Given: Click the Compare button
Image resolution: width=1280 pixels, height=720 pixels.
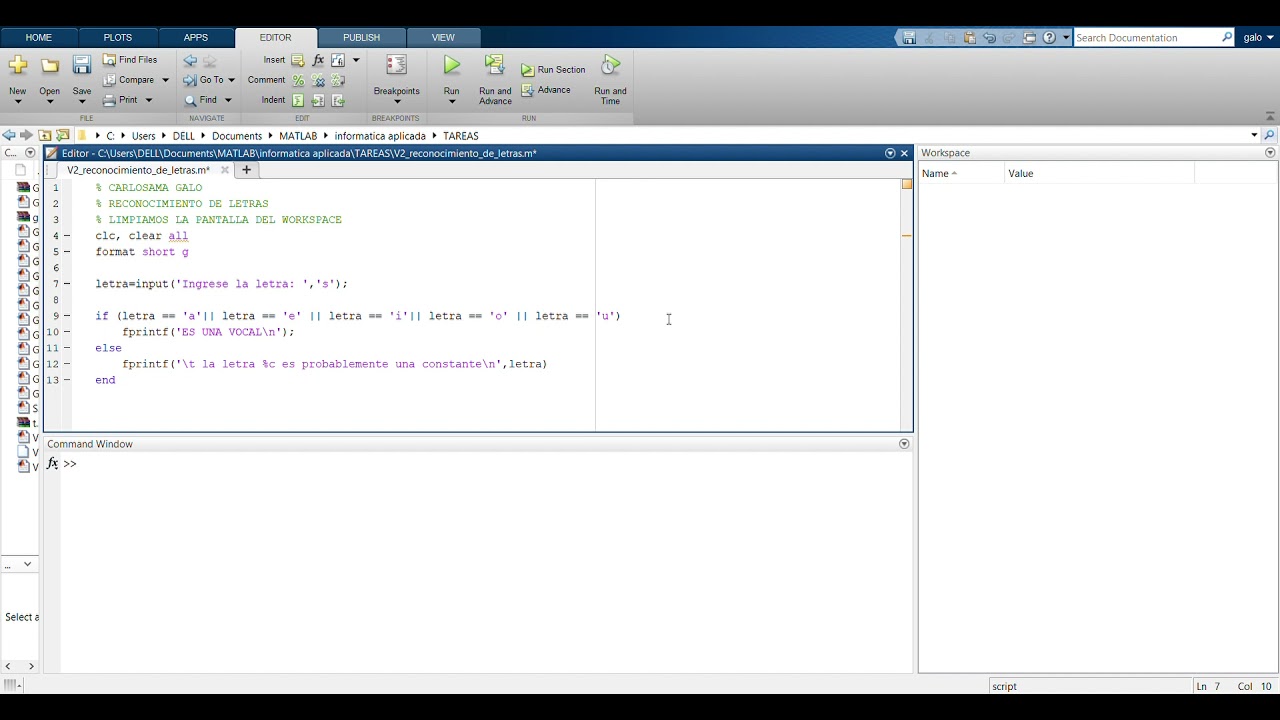Looking at the screenshot, I should coord(129,80).
